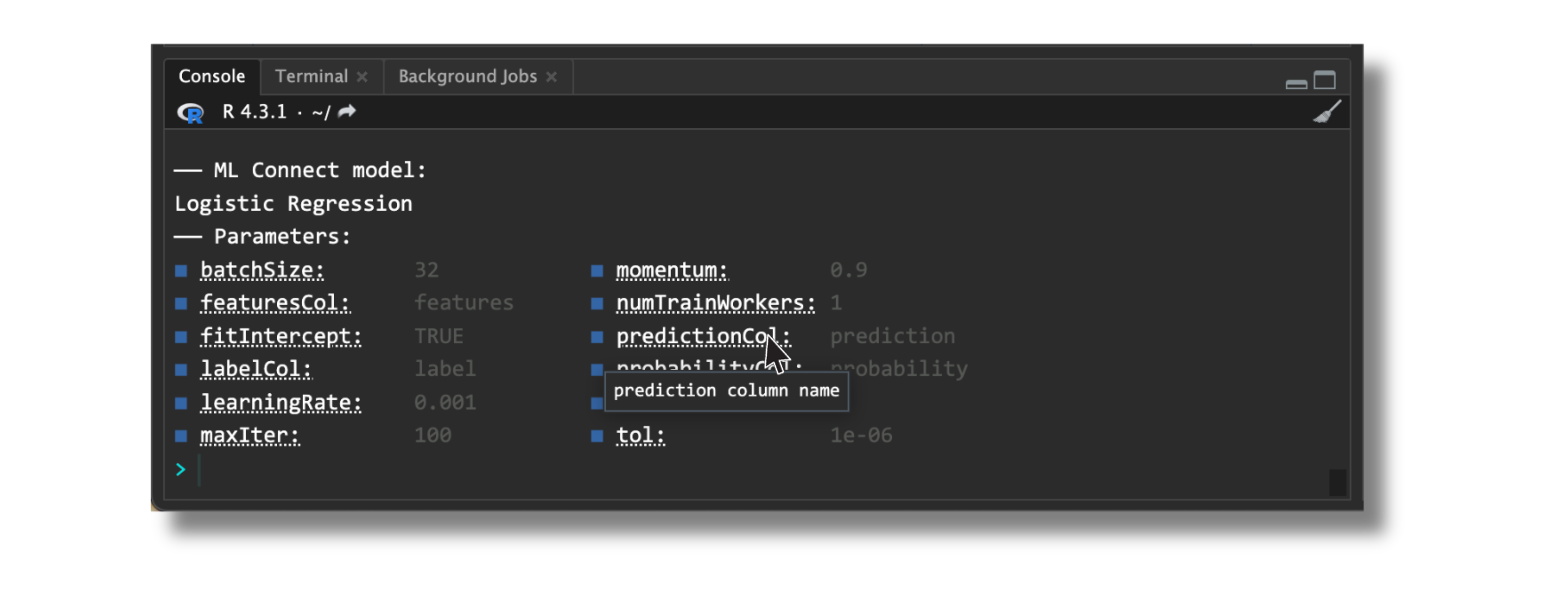
Task: Click the blue marker beside tol
Action: click(597, 436)
